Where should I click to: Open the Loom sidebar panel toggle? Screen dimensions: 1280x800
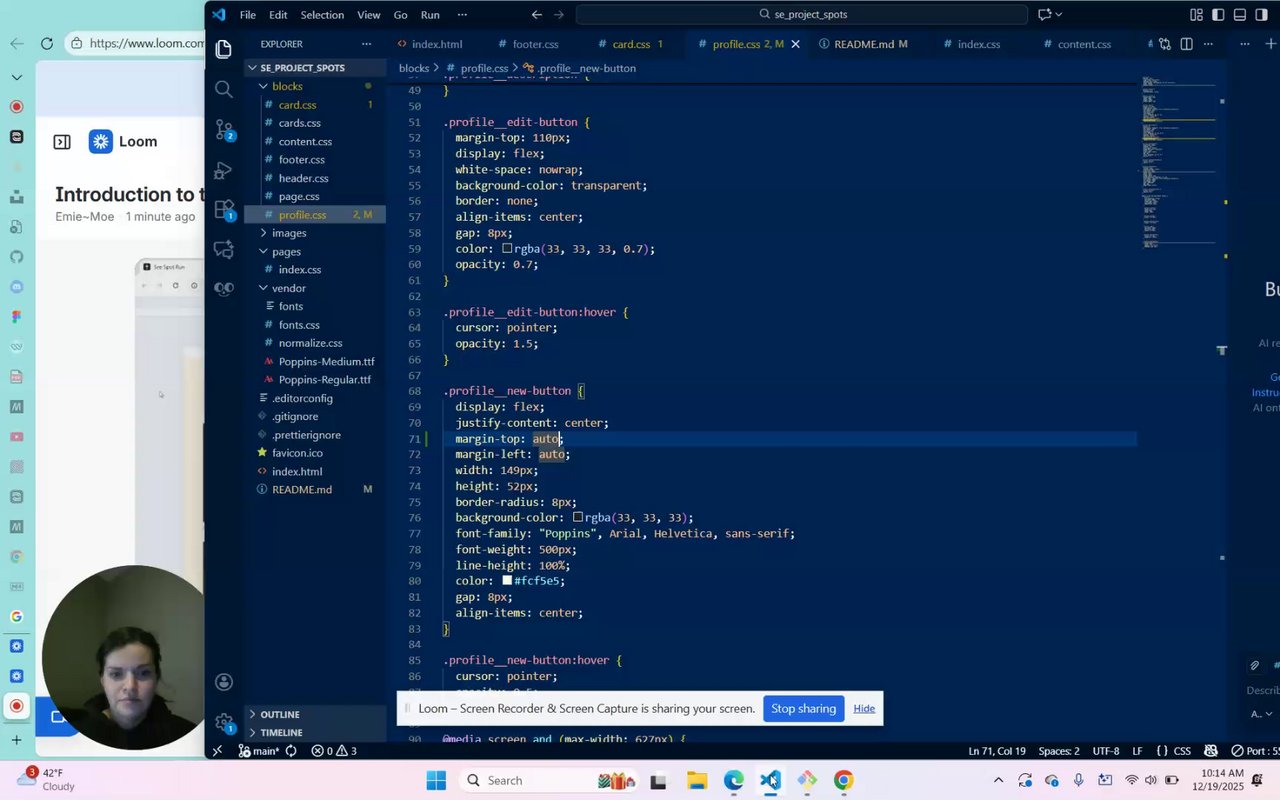[x=62, y=142]
